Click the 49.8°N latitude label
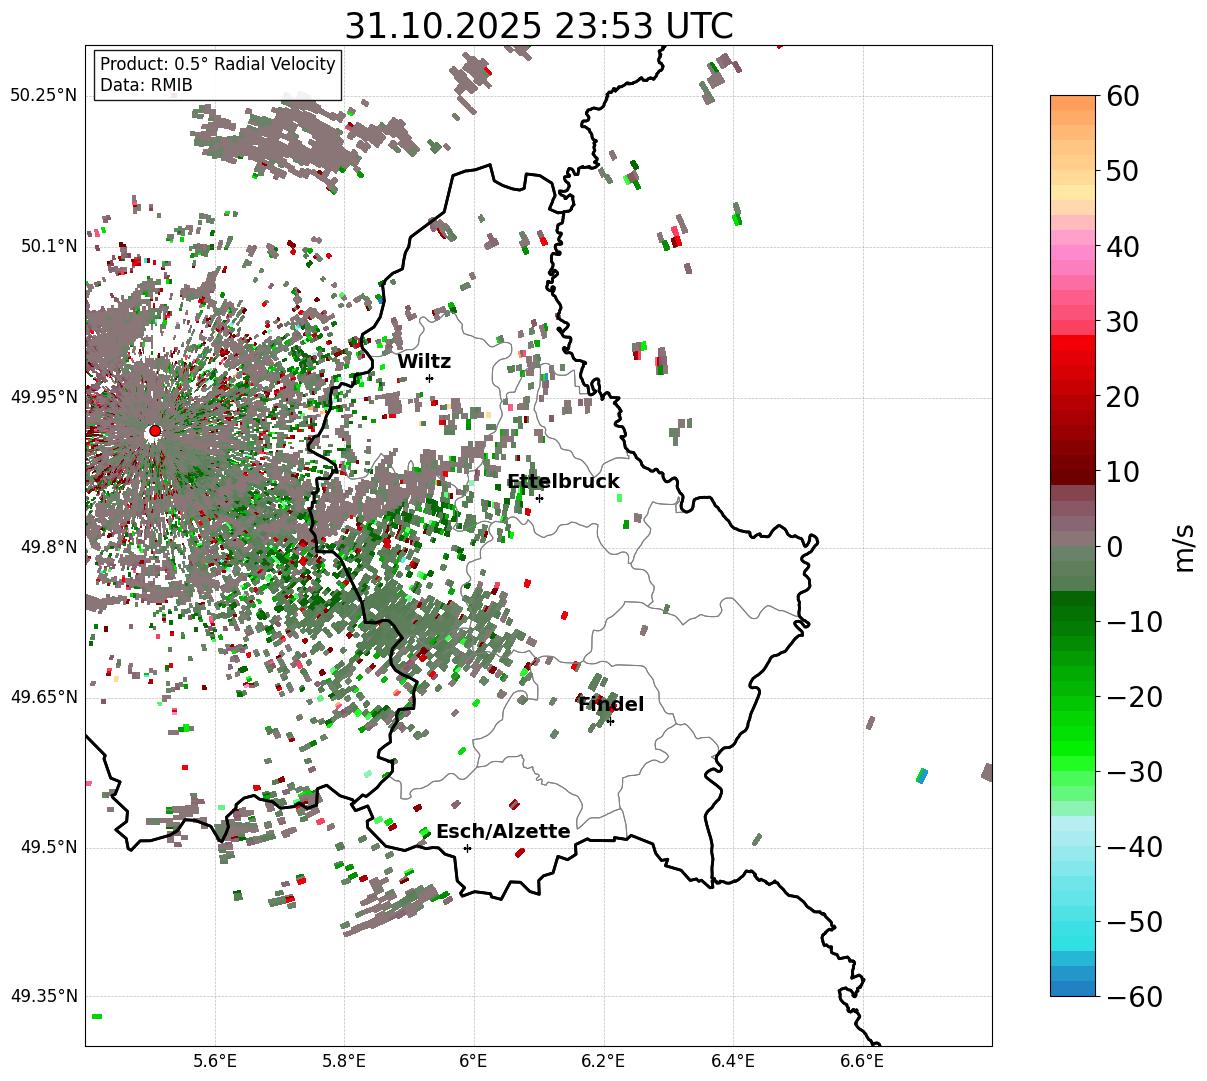This screenshot has height=1081, width=1207. pos(48,547)
